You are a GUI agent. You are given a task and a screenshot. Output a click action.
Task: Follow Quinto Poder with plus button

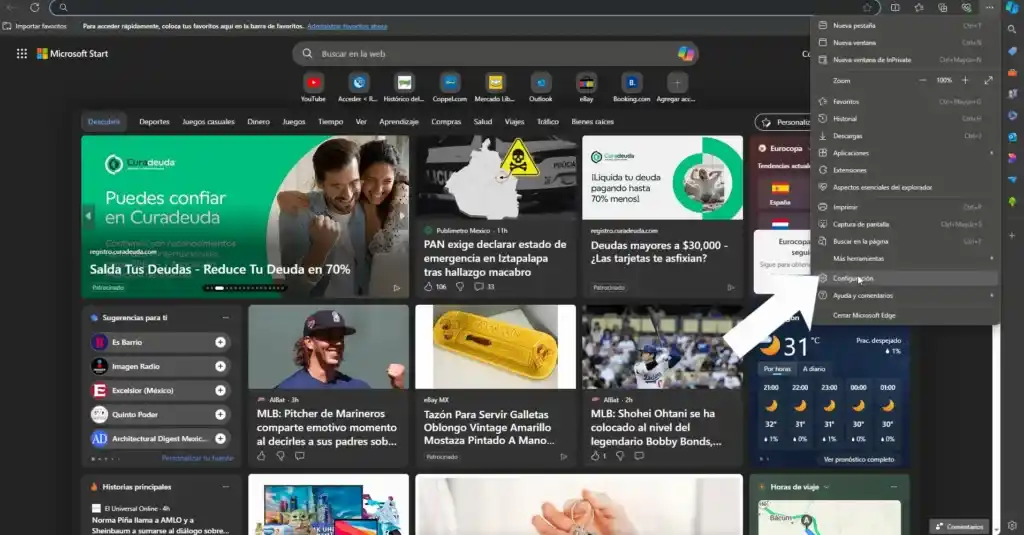(x=221, y=415)
